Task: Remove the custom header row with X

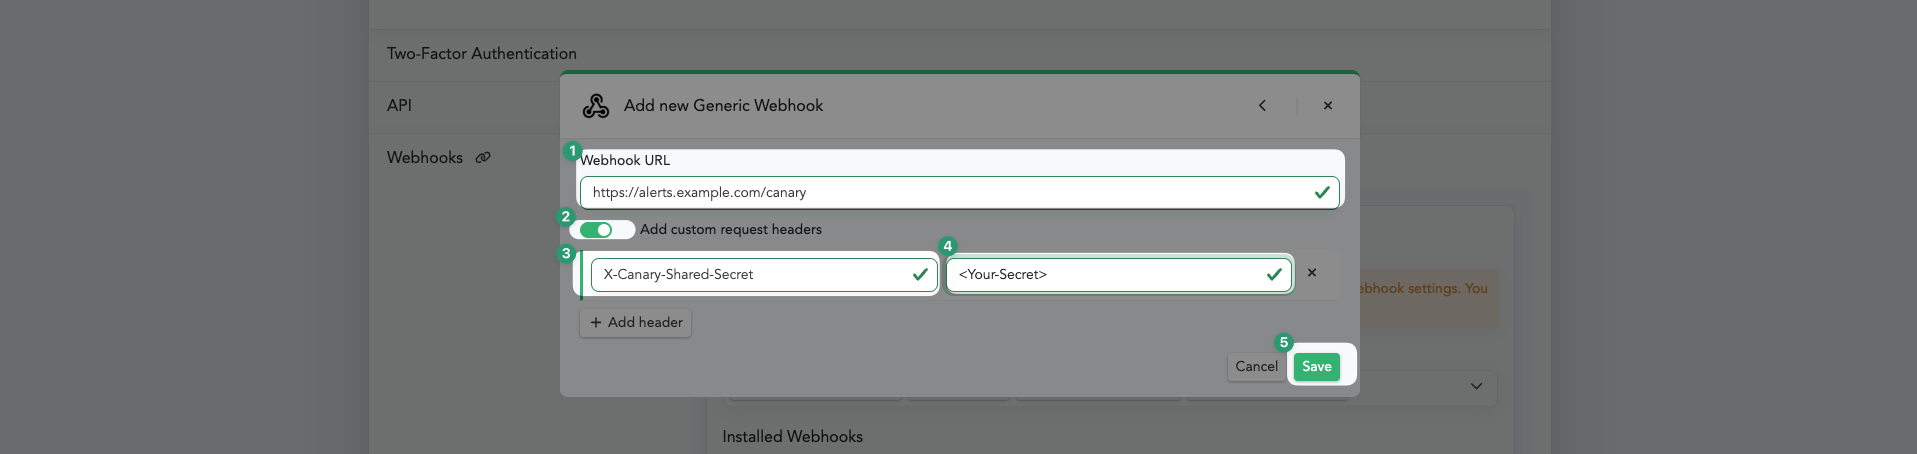Action: click(x=1312, y=273)
